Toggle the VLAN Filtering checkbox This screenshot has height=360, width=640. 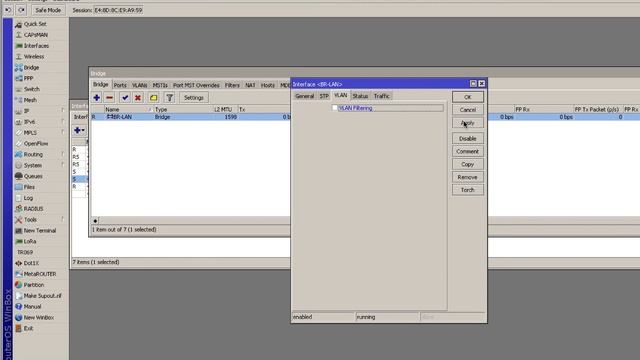(335, 108)
